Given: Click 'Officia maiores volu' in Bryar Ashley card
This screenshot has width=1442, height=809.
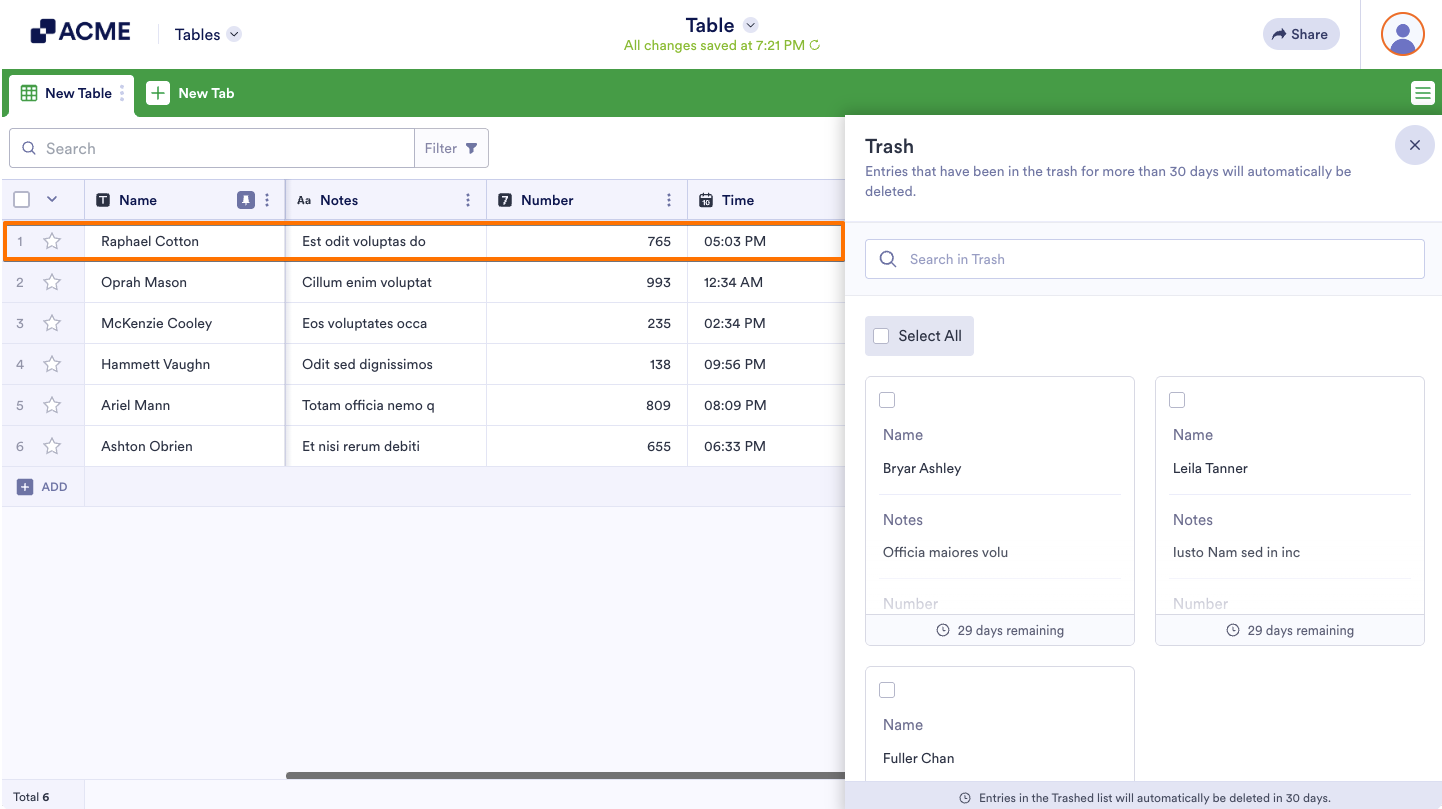Looking at the screenshot, I should [x=945, y=552].
